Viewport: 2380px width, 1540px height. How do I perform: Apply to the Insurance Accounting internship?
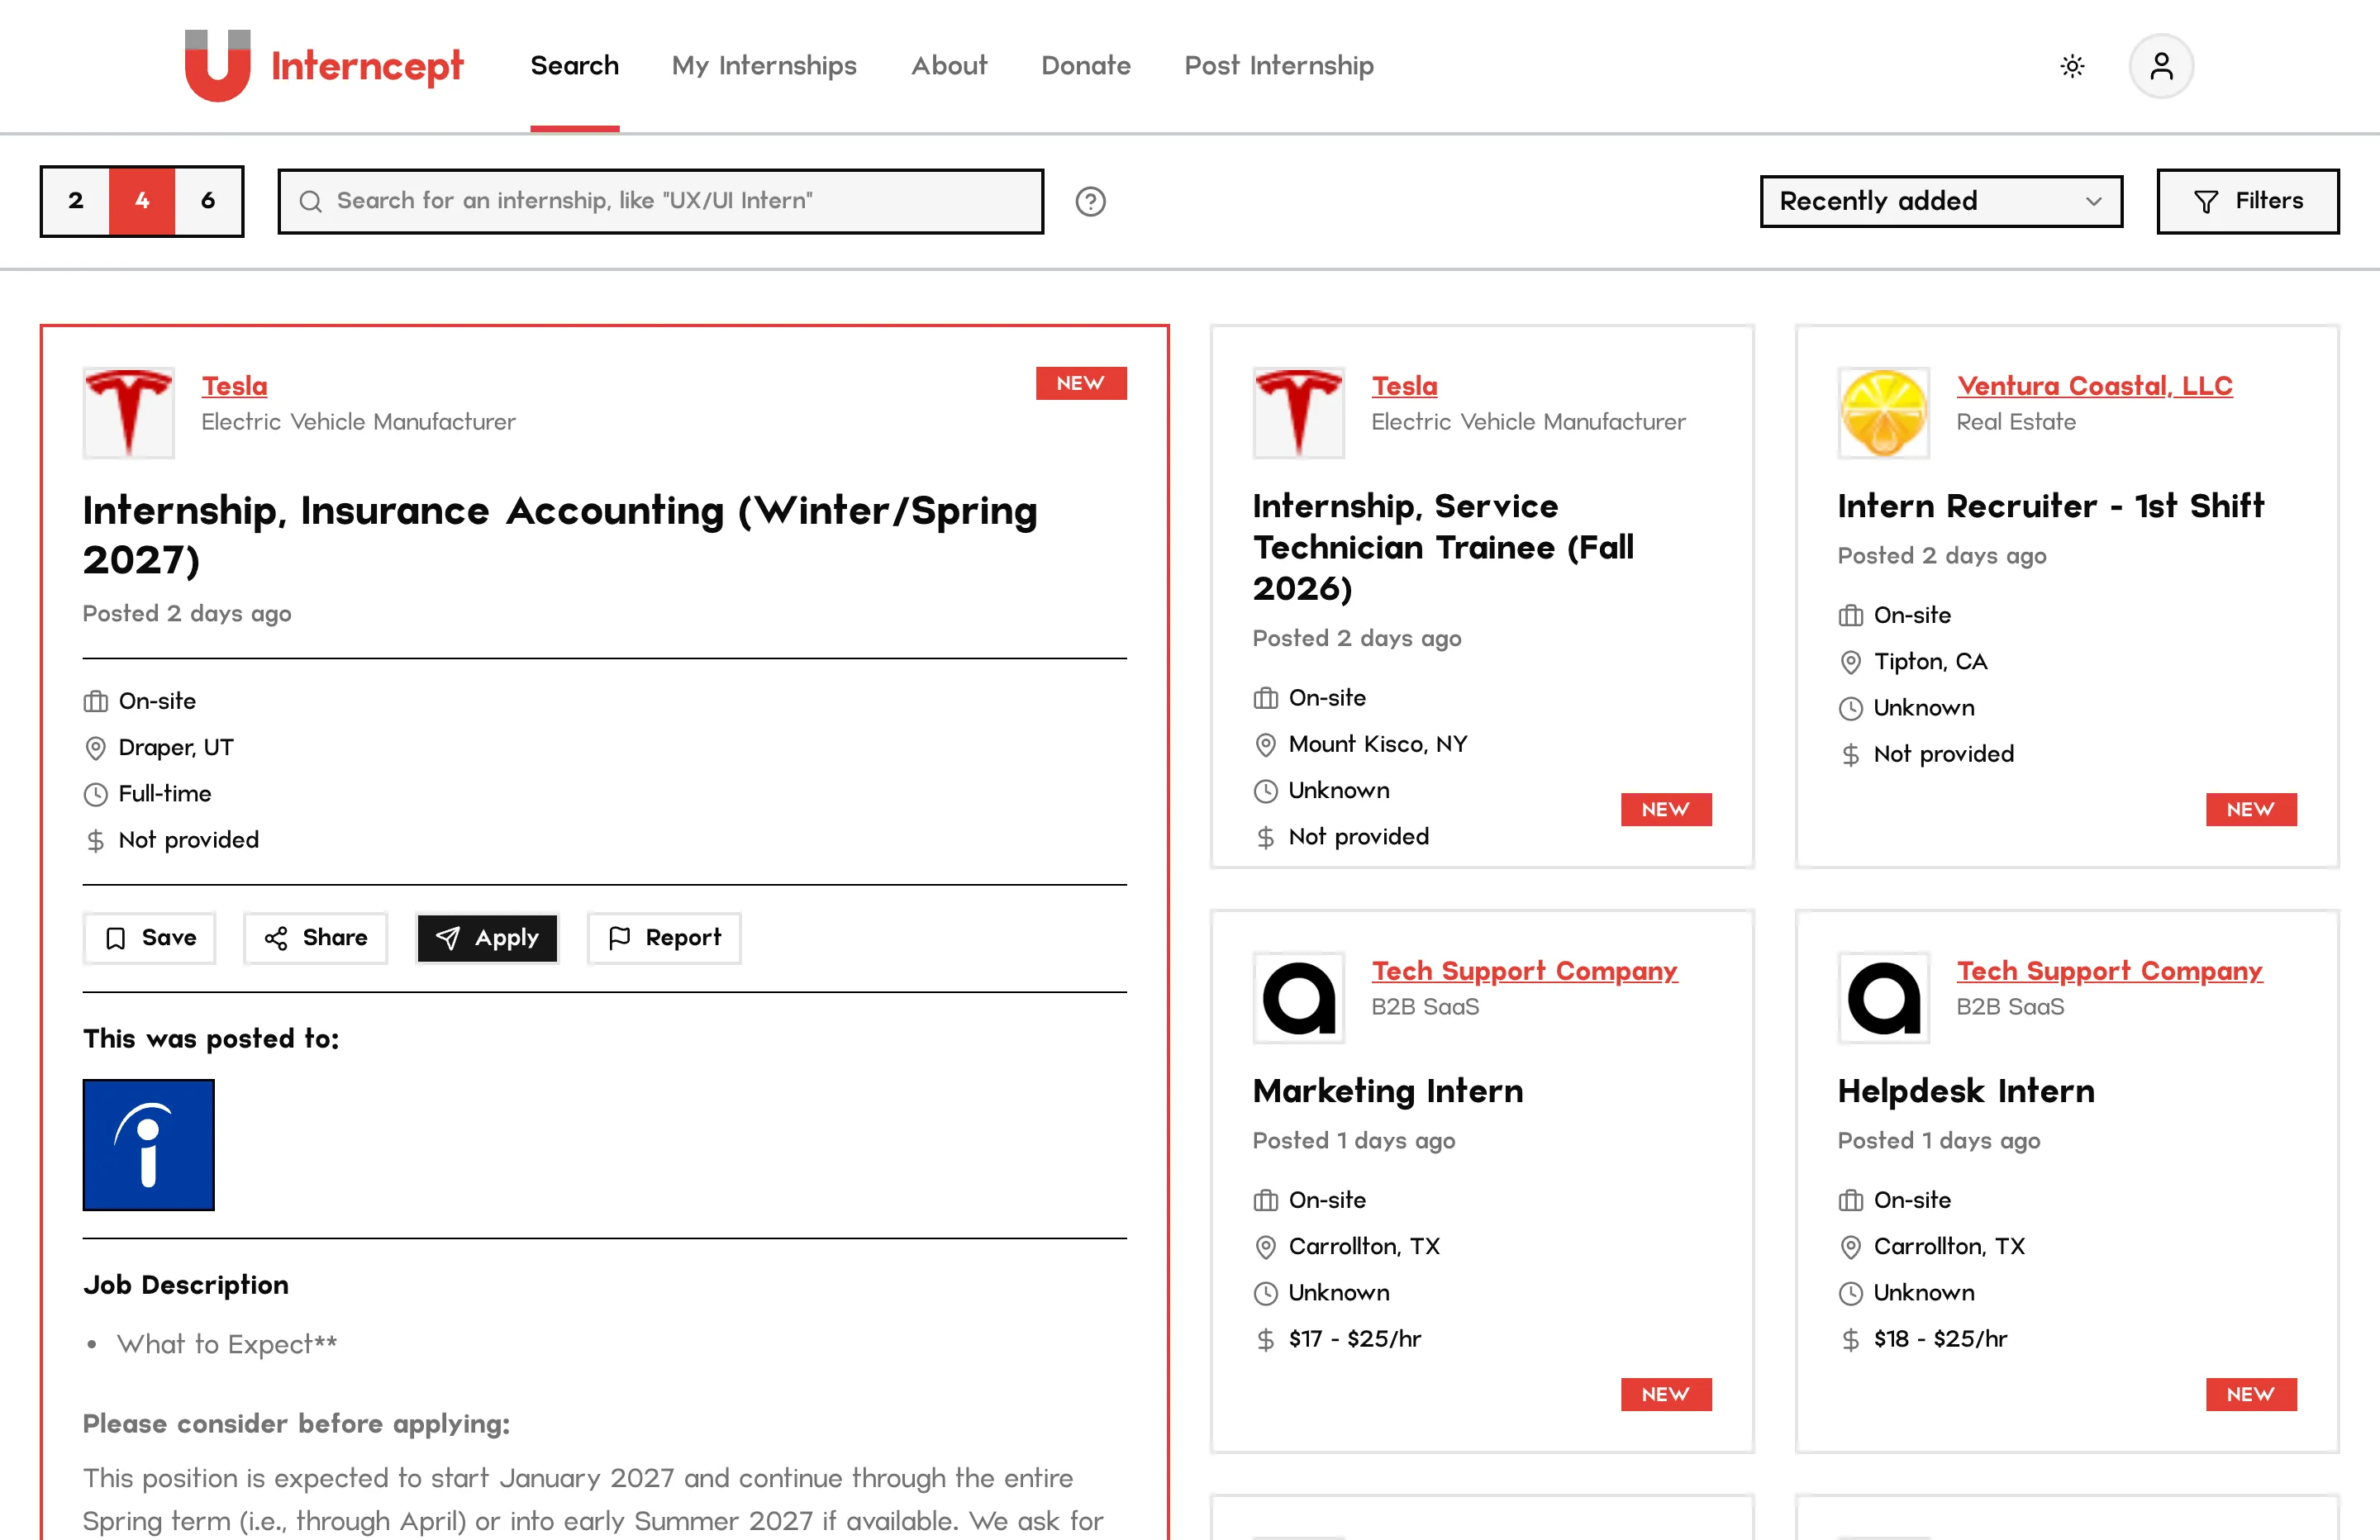tap(487, 938)
